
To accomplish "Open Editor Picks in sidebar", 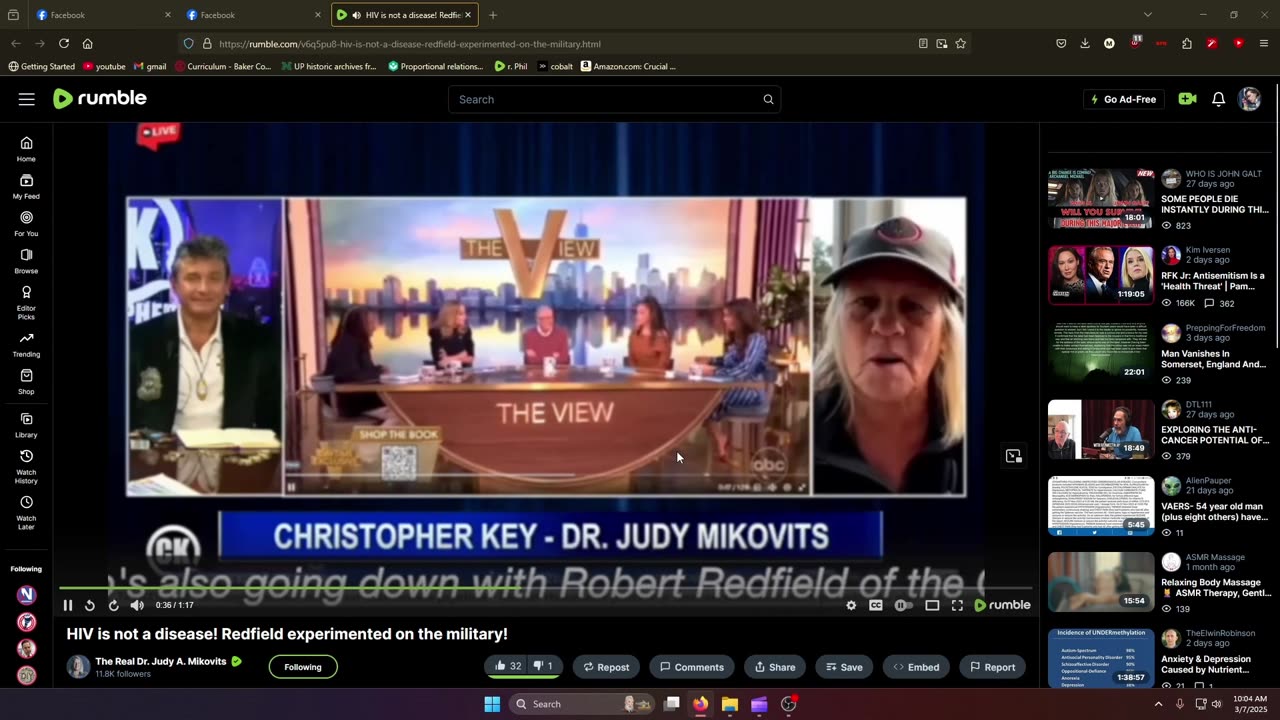I will (26, 303).
